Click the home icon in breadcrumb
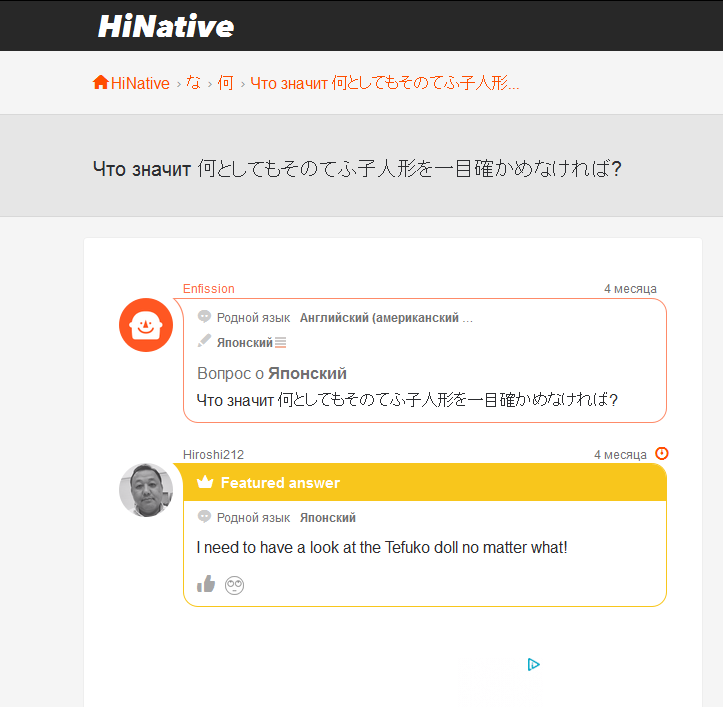The width and height of the screenshot is (723, 707). (x=100, y=83)
